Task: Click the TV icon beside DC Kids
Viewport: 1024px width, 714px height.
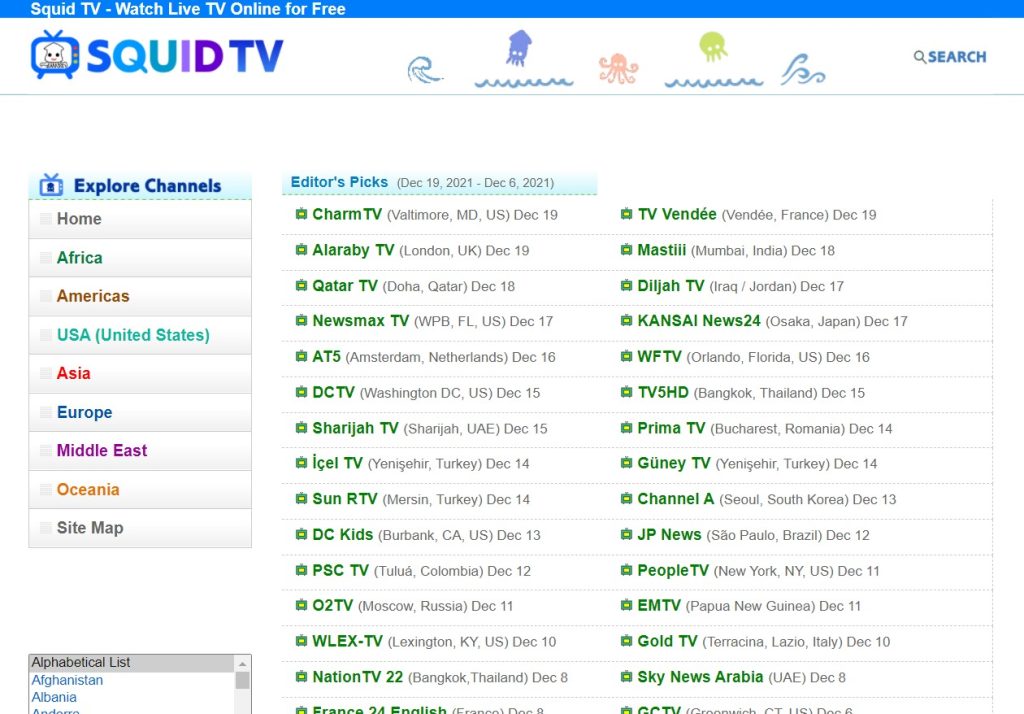Action: click(301, 534)
